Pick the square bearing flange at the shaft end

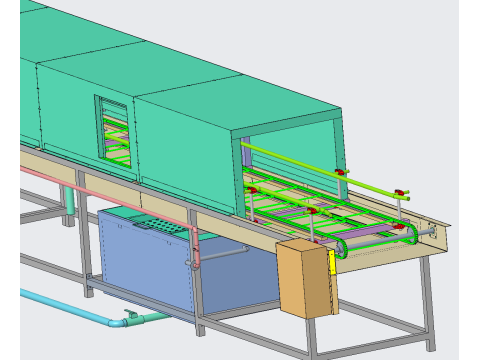[x=432, y=230]
